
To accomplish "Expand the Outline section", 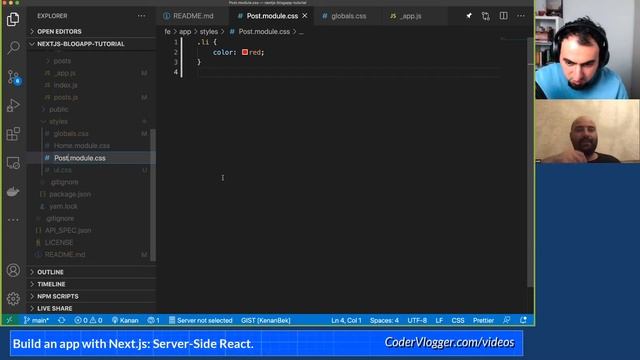I will coord(92,272).
